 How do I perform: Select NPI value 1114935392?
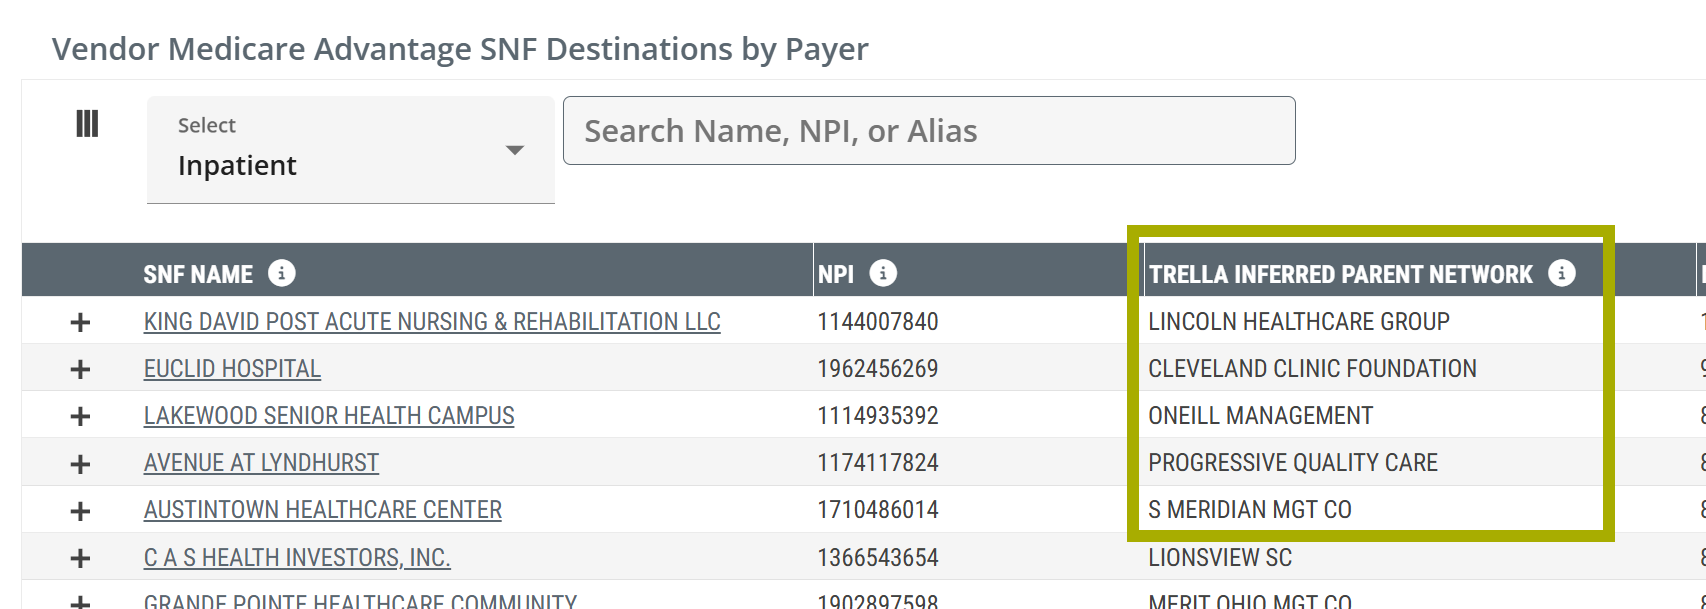coord(878,416)
